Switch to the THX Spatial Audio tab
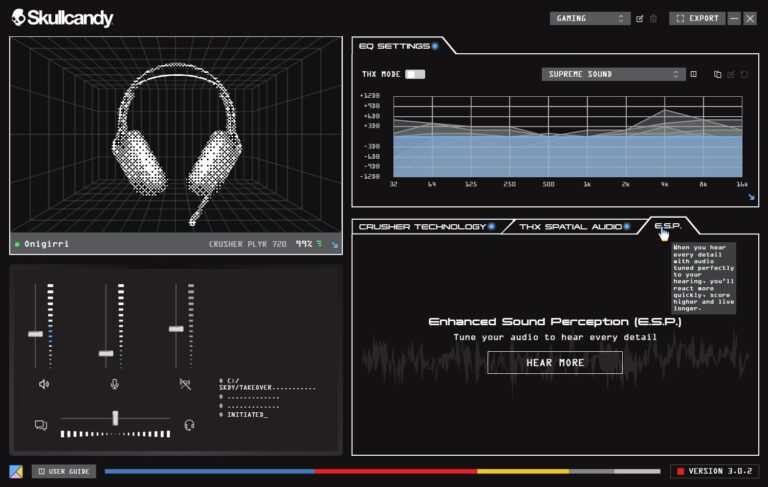Viewport: 768px width, 487px height. pyautogui.click(x=570, y=227)
